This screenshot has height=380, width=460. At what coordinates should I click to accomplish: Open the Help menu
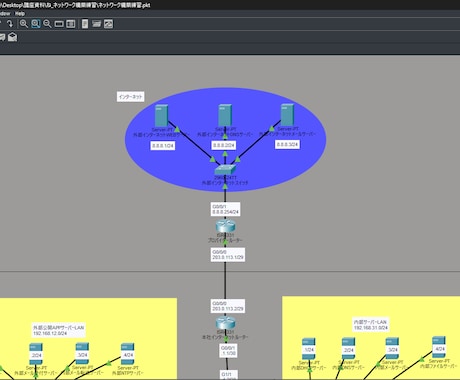(x=20, y=14)
